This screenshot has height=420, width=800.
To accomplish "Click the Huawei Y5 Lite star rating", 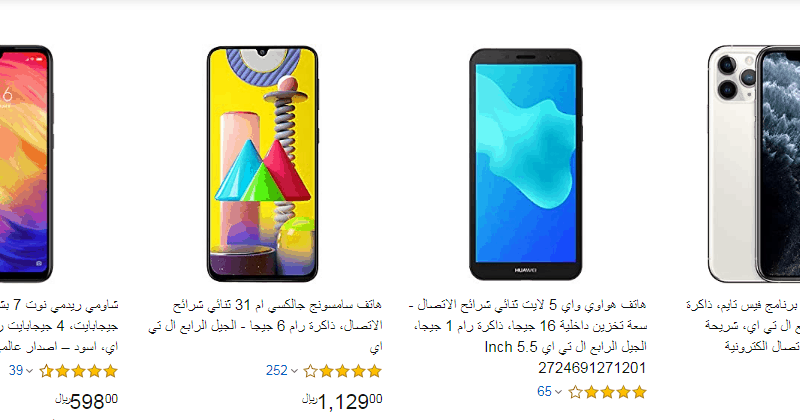I will (x=607, y=392).
